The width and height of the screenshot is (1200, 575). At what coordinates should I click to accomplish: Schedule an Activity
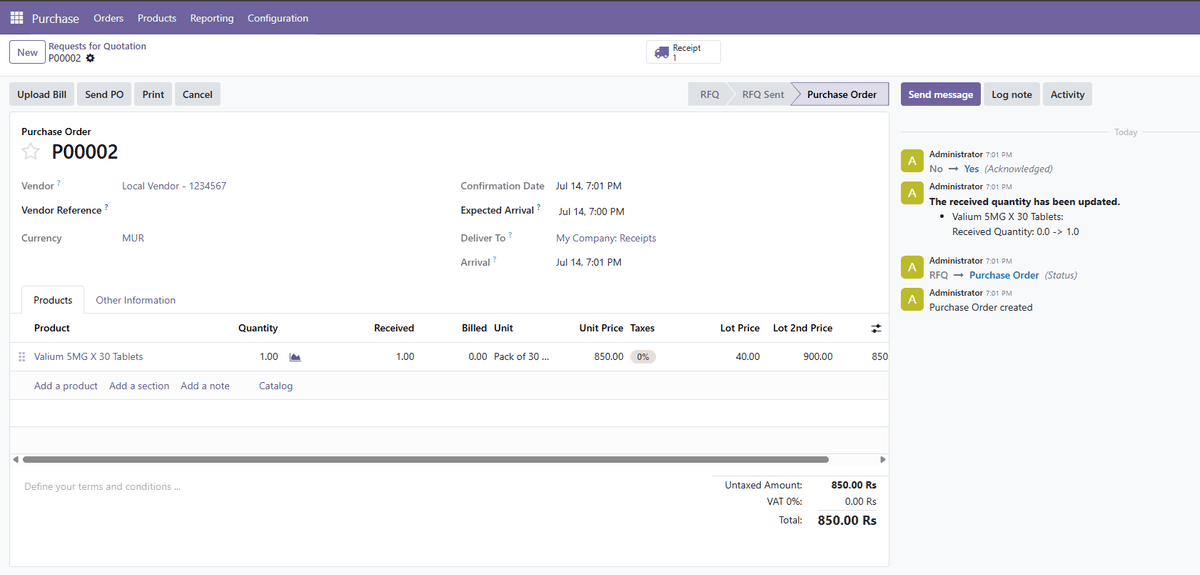[1067, 94]
